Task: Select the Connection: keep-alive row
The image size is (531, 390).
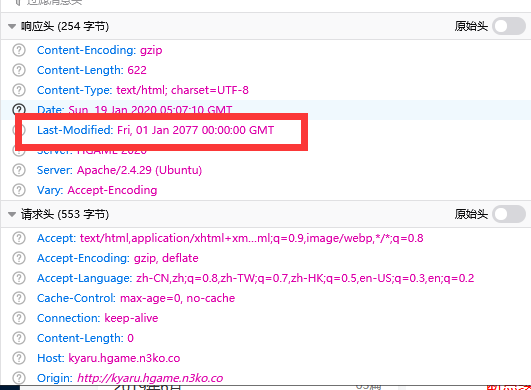Action: (x=266, y=318)
